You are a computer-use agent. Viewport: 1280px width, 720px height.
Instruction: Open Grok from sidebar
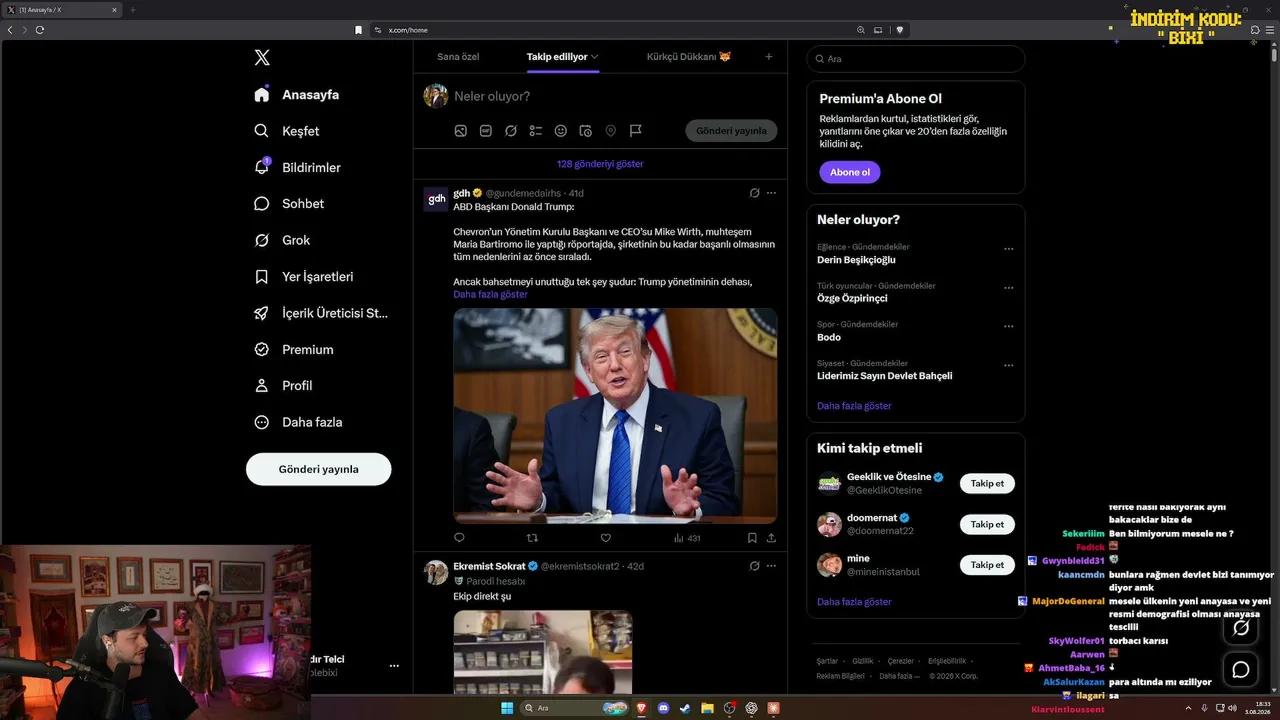282,240
